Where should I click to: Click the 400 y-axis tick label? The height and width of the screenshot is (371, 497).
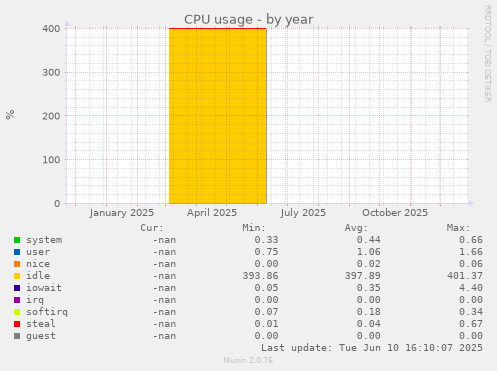(x=51, y=29)
